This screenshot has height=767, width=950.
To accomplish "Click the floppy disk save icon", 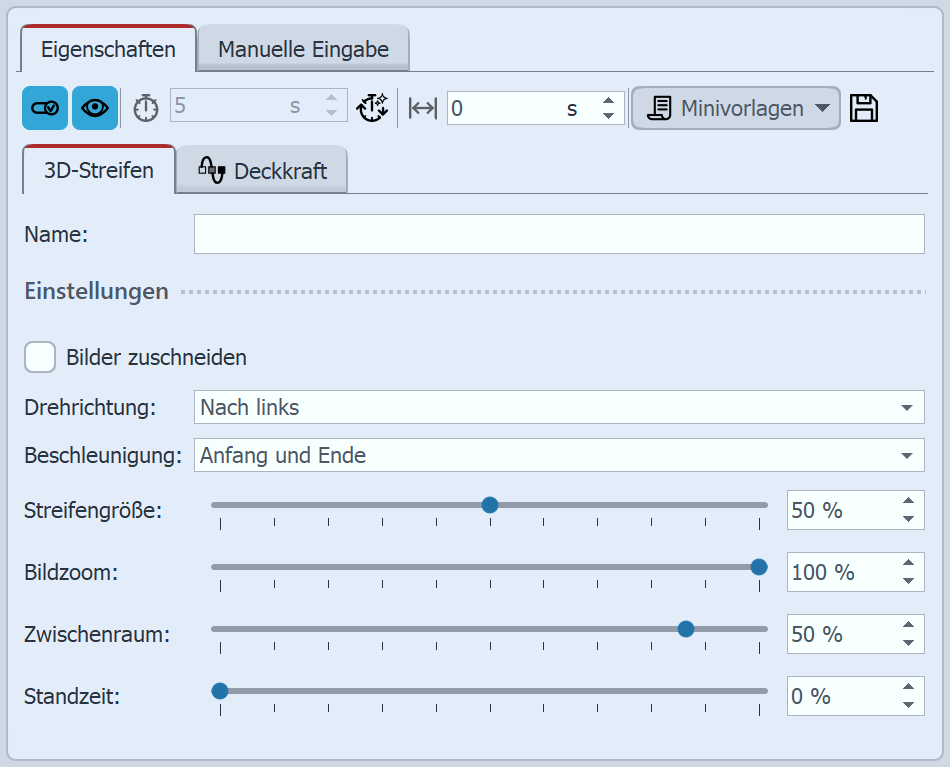I will point(864,108).
